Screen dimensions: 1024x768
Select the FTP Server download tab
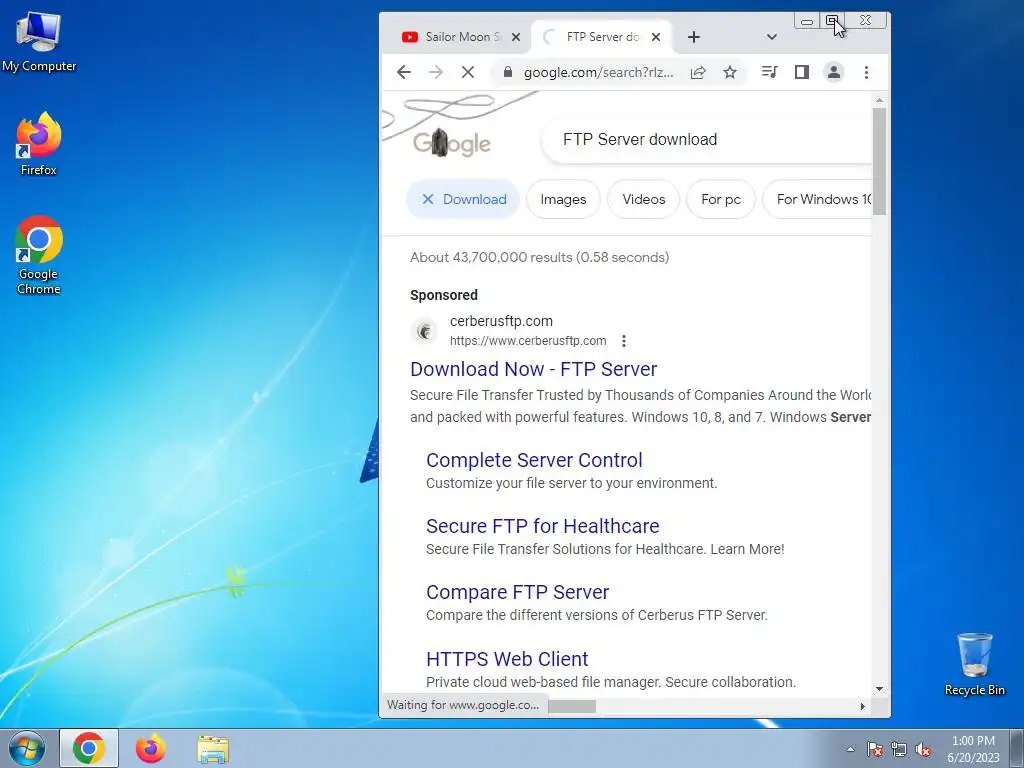pos(602,37)
